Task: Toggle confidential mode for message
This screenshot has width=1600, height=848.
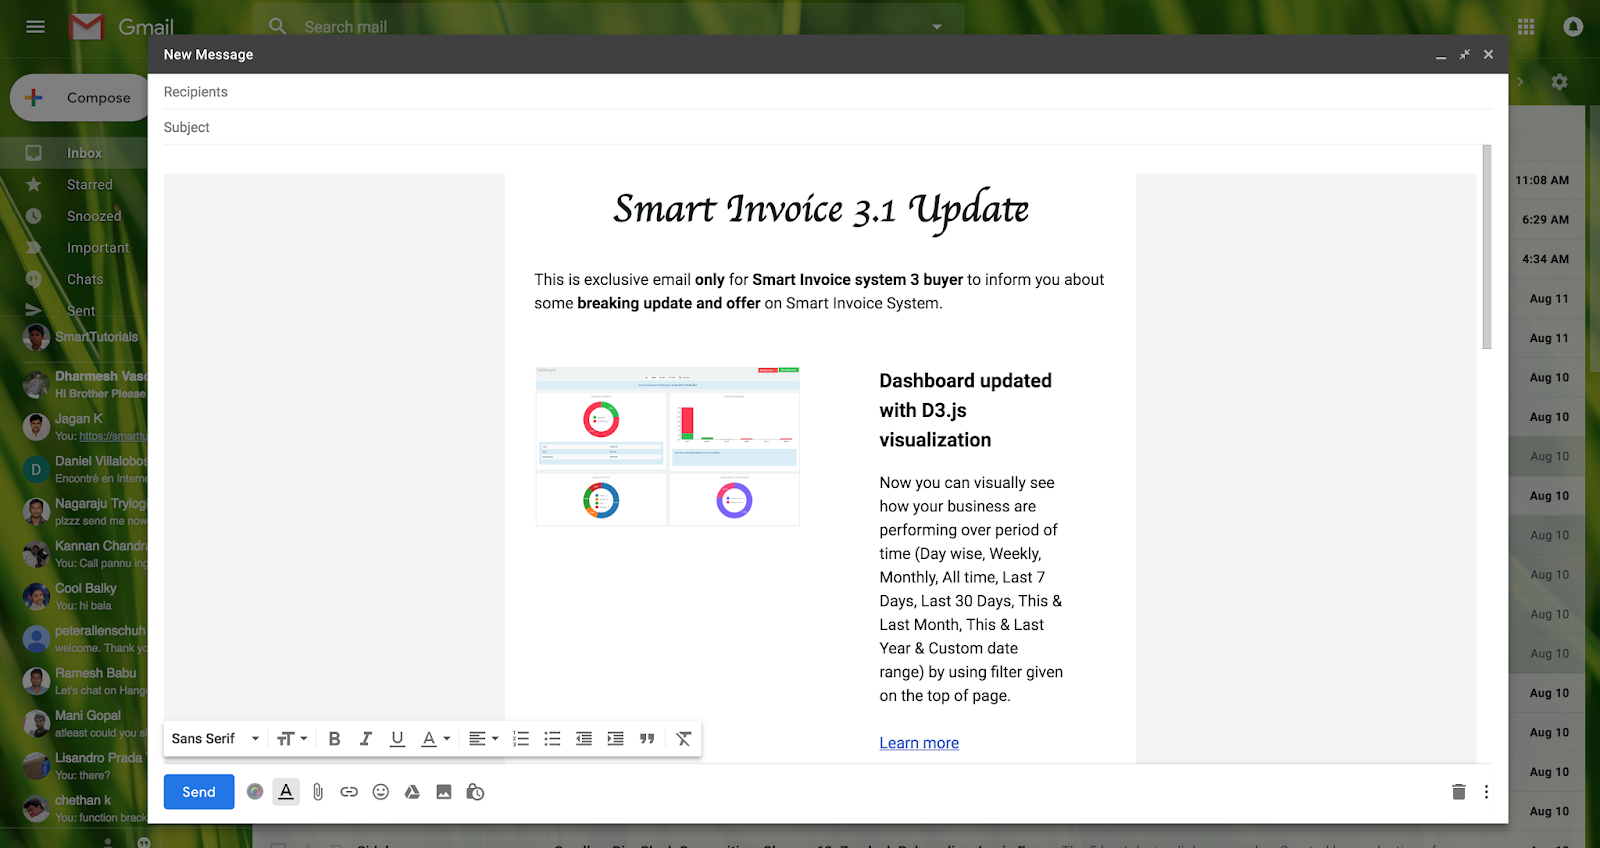Action: pos(475,792)
